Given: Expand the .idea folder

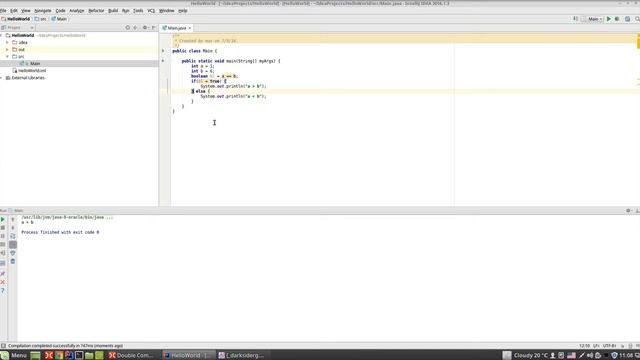Looking at the screenshot, I should click(7, 42).
